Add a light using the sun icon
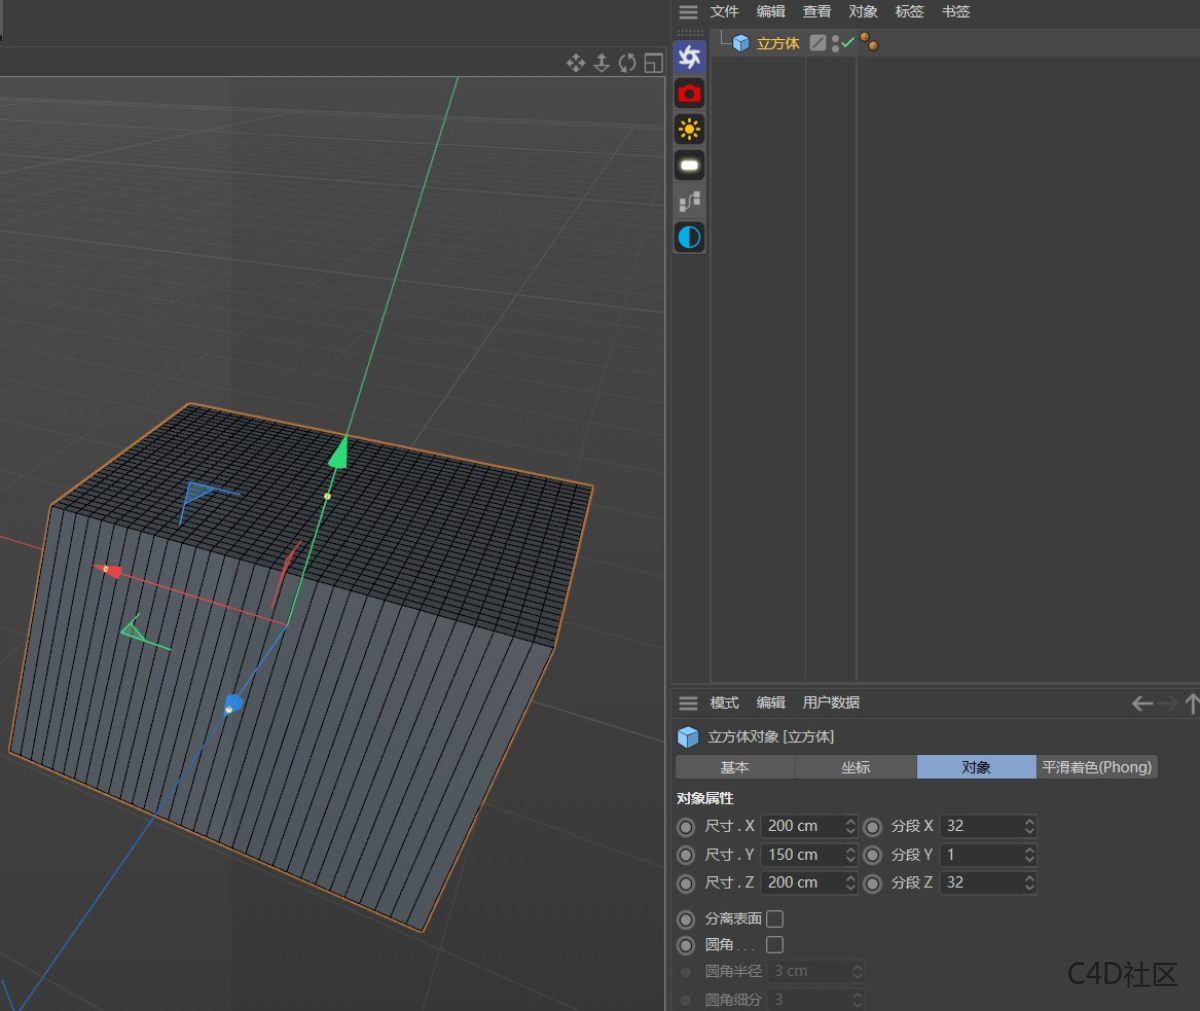The image size is (1200, 1011). 688,129
